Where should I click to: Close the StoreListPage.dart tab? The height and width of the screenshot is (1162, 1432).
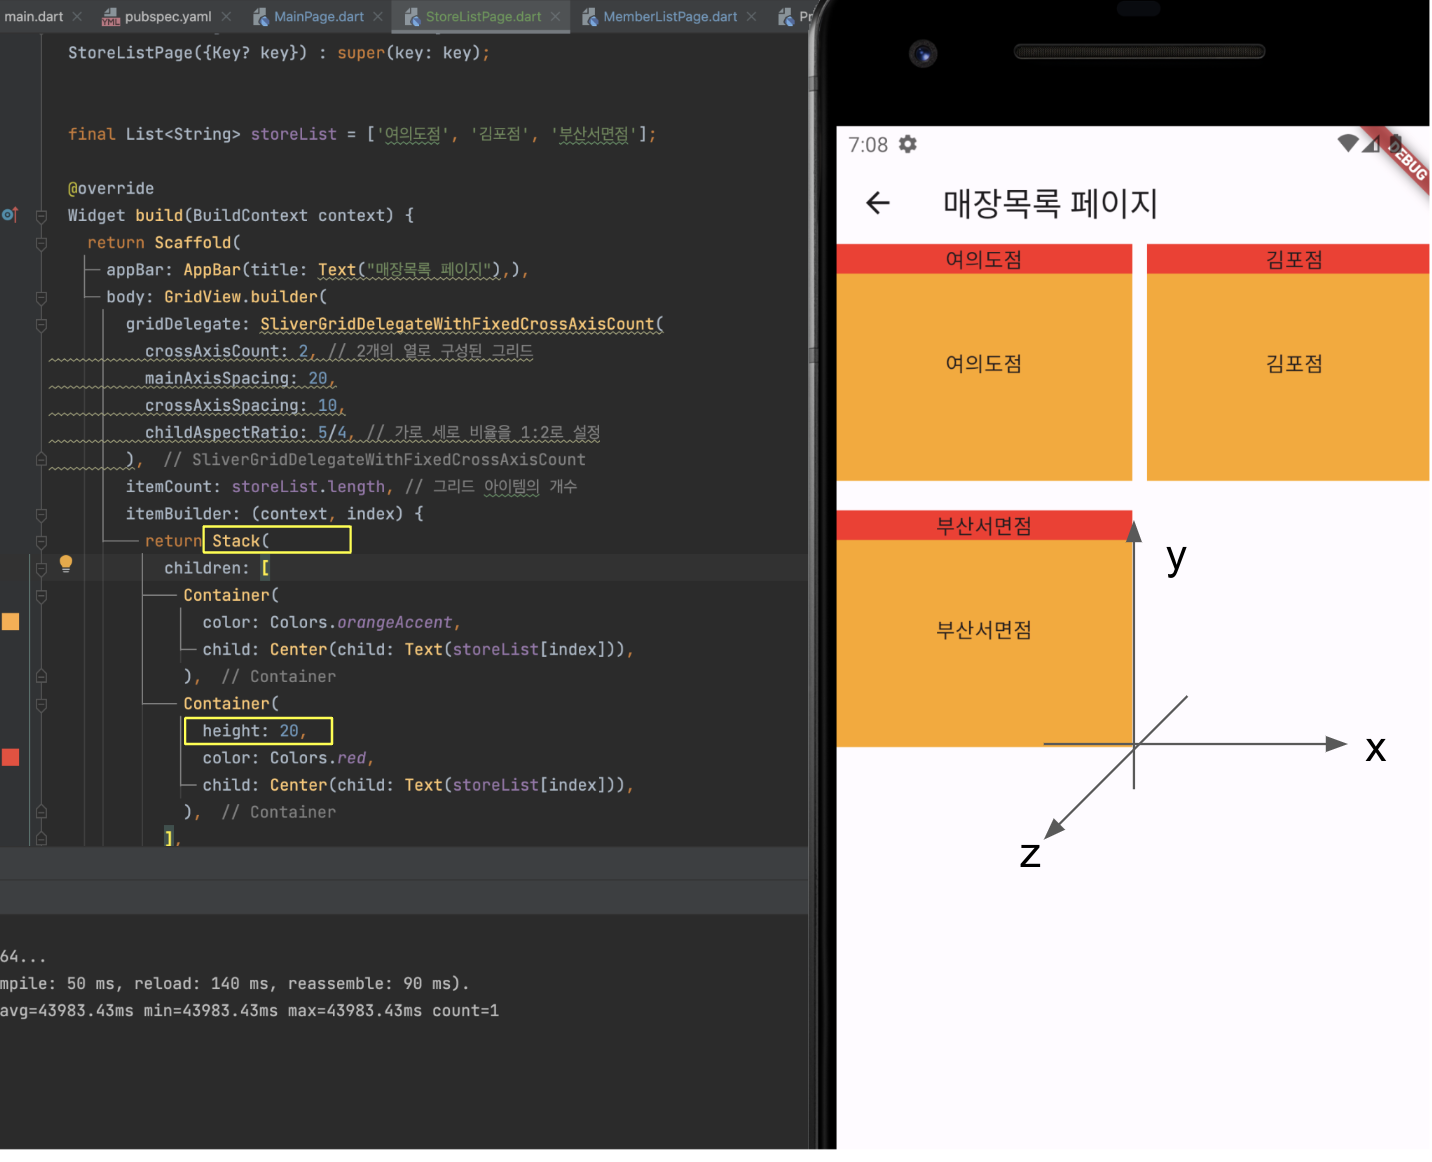(555, 16)
